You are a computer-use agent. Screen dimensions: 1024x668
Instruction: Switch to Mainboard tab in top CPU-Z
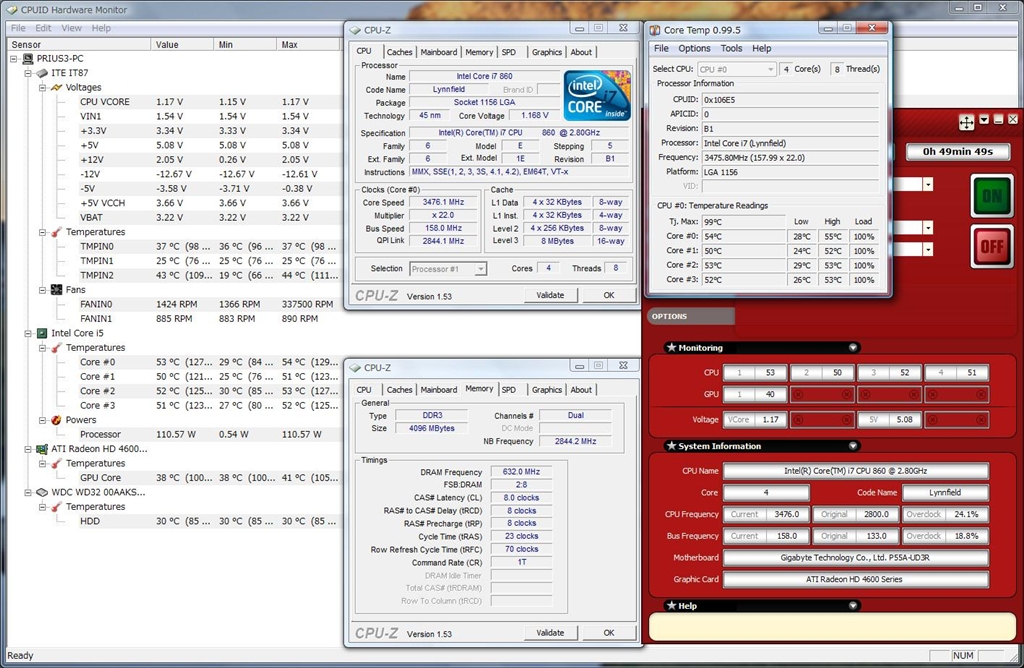[438, 52]
